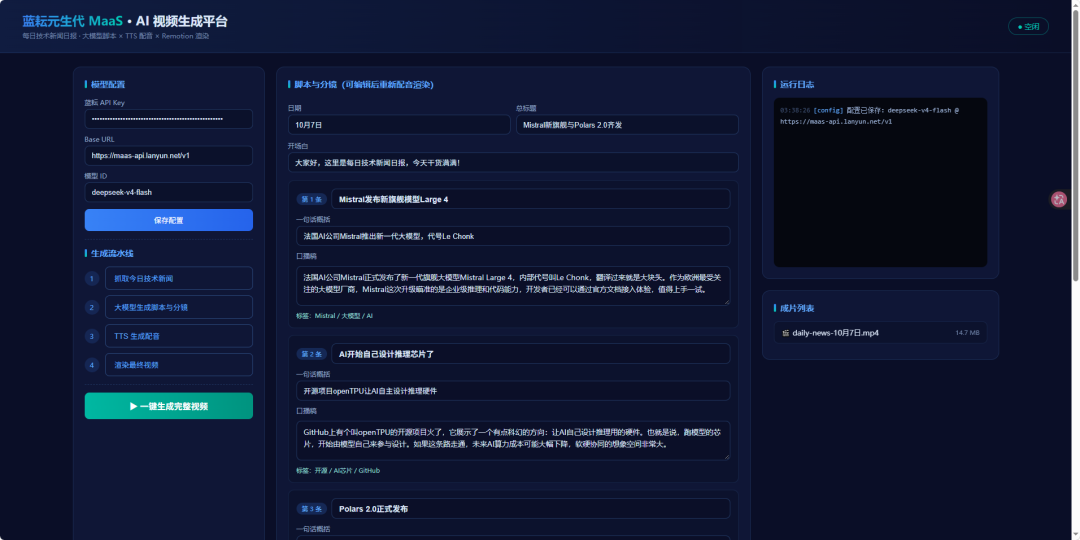Screen dimensions: 1080x540
Task: Run step 抓取今日技术新闻
Action: click(179, 279)
